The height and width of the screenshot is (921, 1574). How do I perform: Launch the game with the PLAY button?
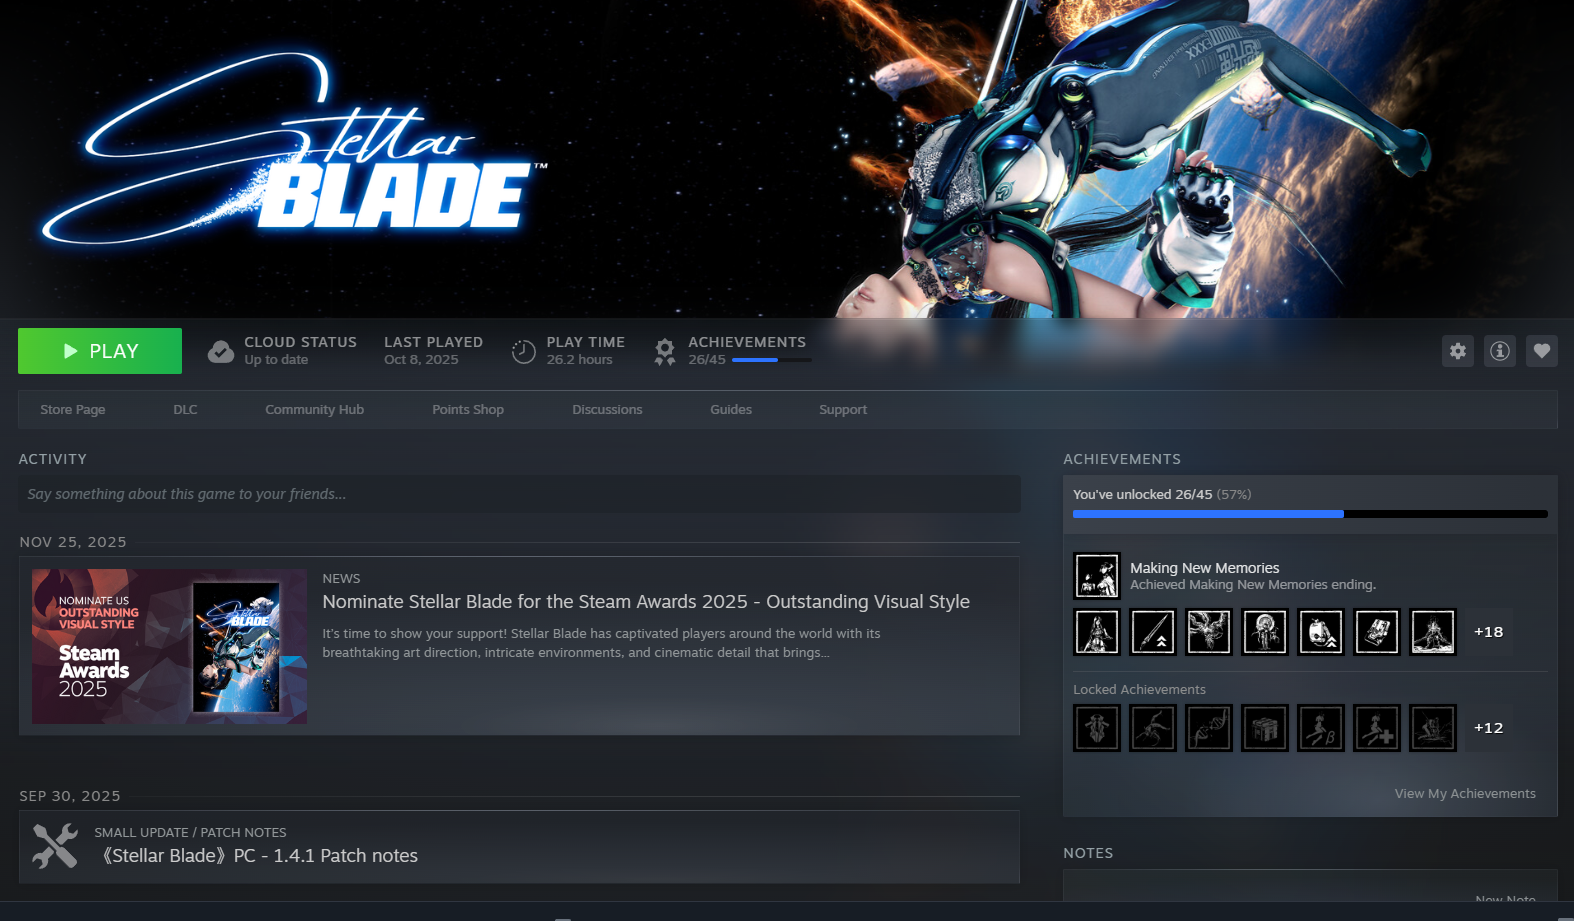click(x=100, y=351)
